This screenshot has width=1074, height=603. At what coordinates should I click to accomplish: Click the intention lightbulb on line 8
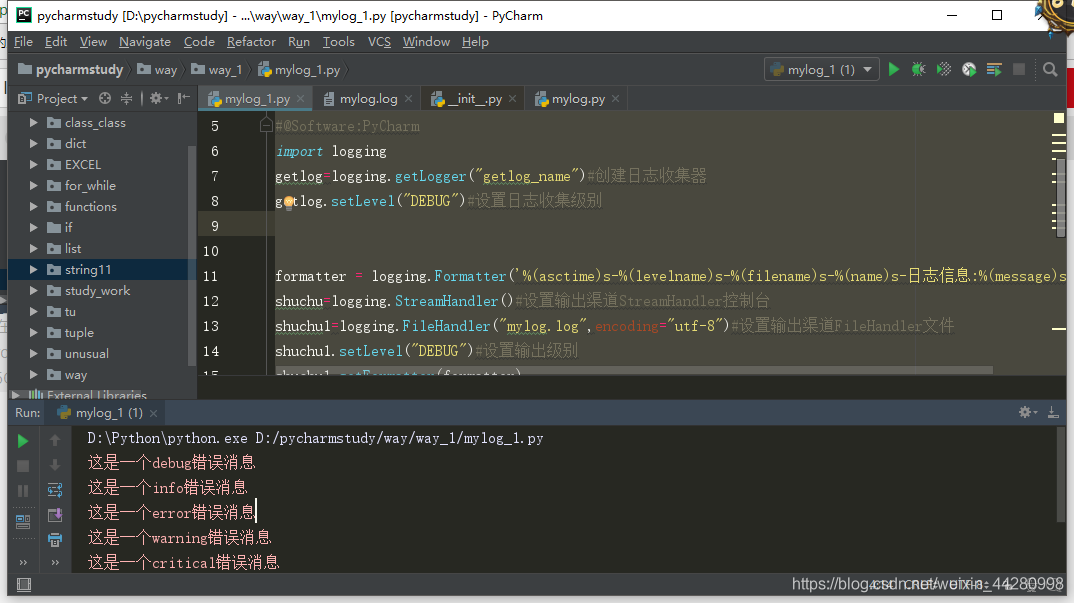coord(288,201)
